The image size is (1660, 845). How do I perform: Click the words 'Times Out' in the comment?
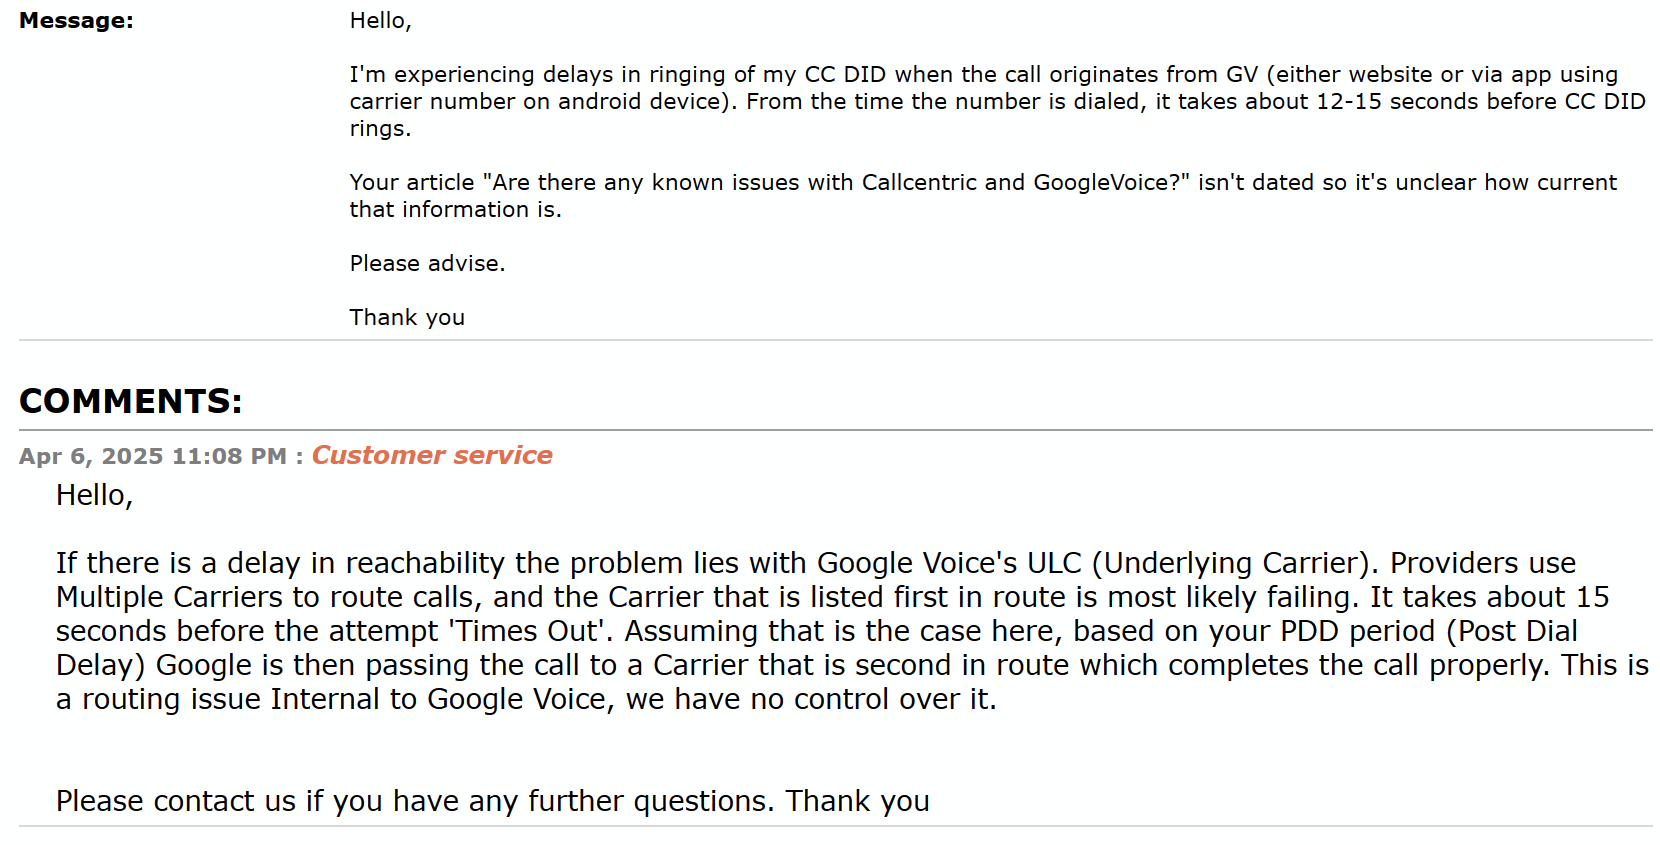coord(529,631)
